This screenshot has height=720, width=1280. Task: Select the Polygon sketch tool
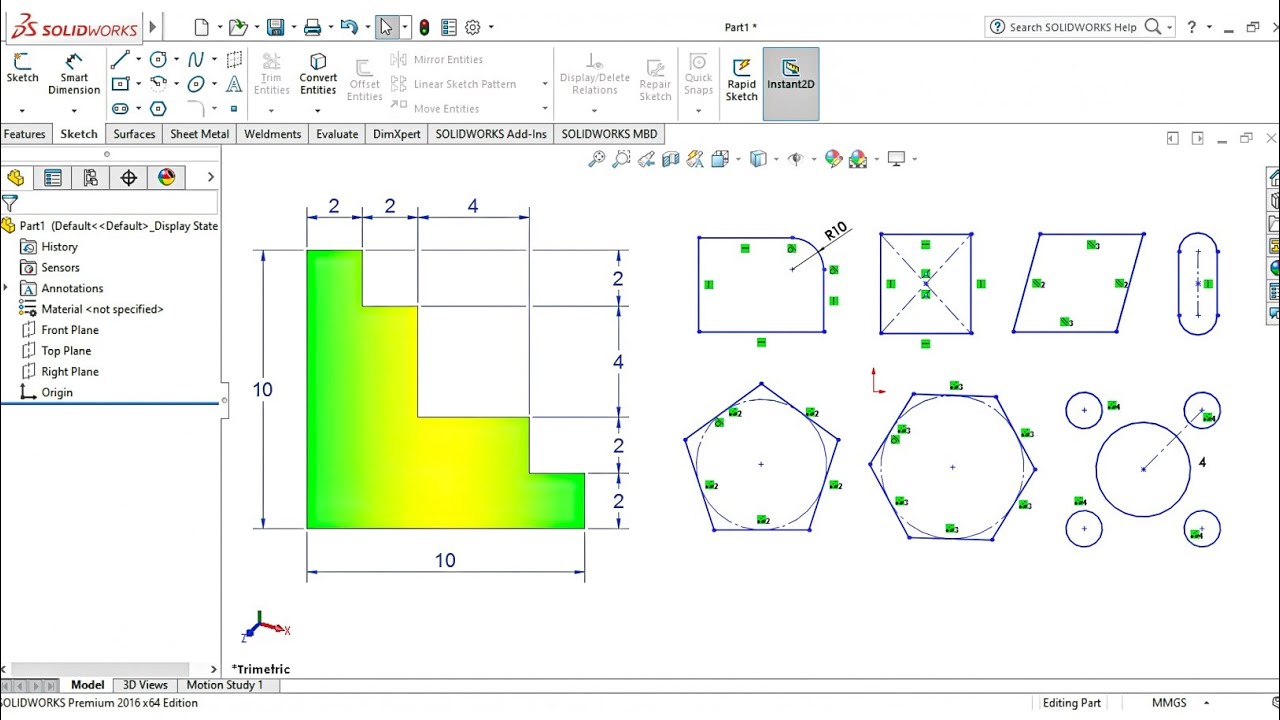tap(158, 108)
